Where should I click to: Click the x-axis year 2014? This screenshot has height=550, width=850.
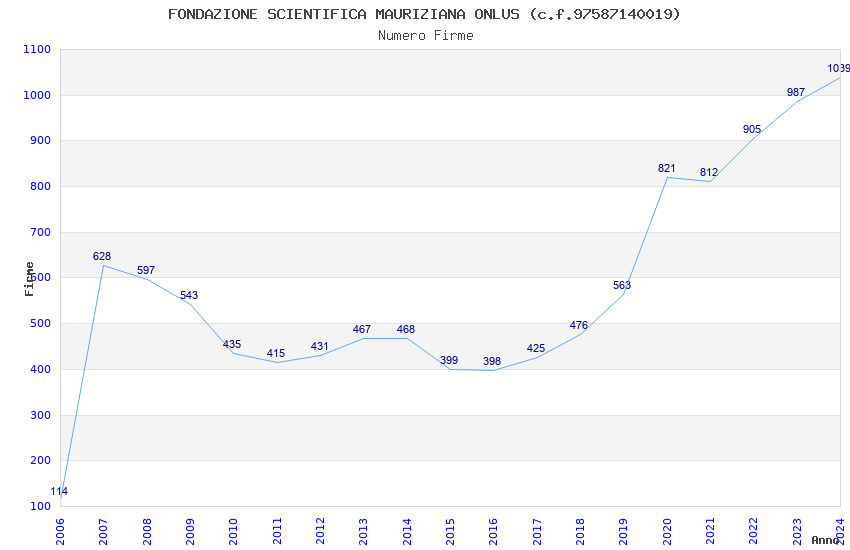(x=407, y=532)
